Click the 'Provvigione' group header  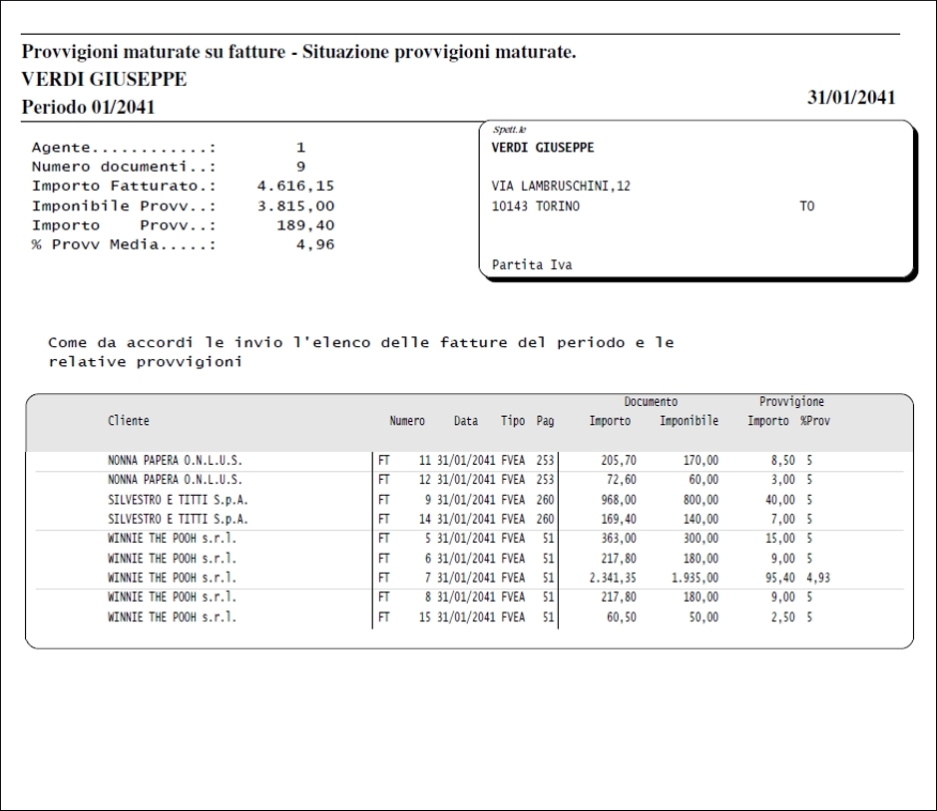coord(792,402)
